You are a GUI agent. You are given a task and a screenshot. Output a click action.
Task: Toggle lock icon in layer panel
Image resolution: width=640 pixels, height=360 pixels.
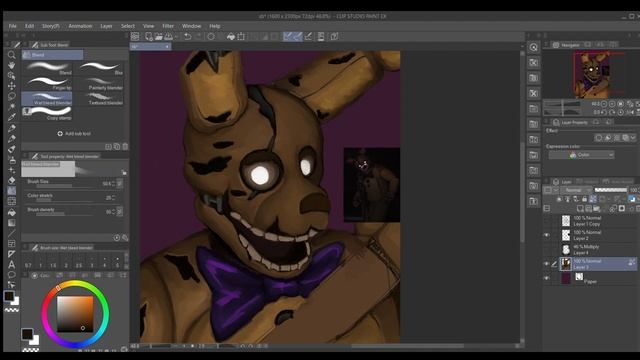tap(584, 199)
